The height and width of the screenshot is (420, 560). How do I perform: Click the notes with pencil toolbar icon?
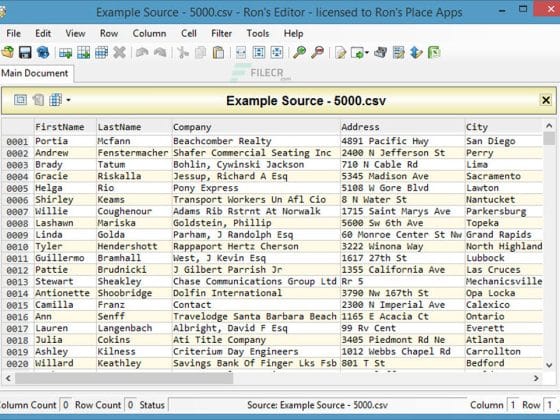click(398, 53)
